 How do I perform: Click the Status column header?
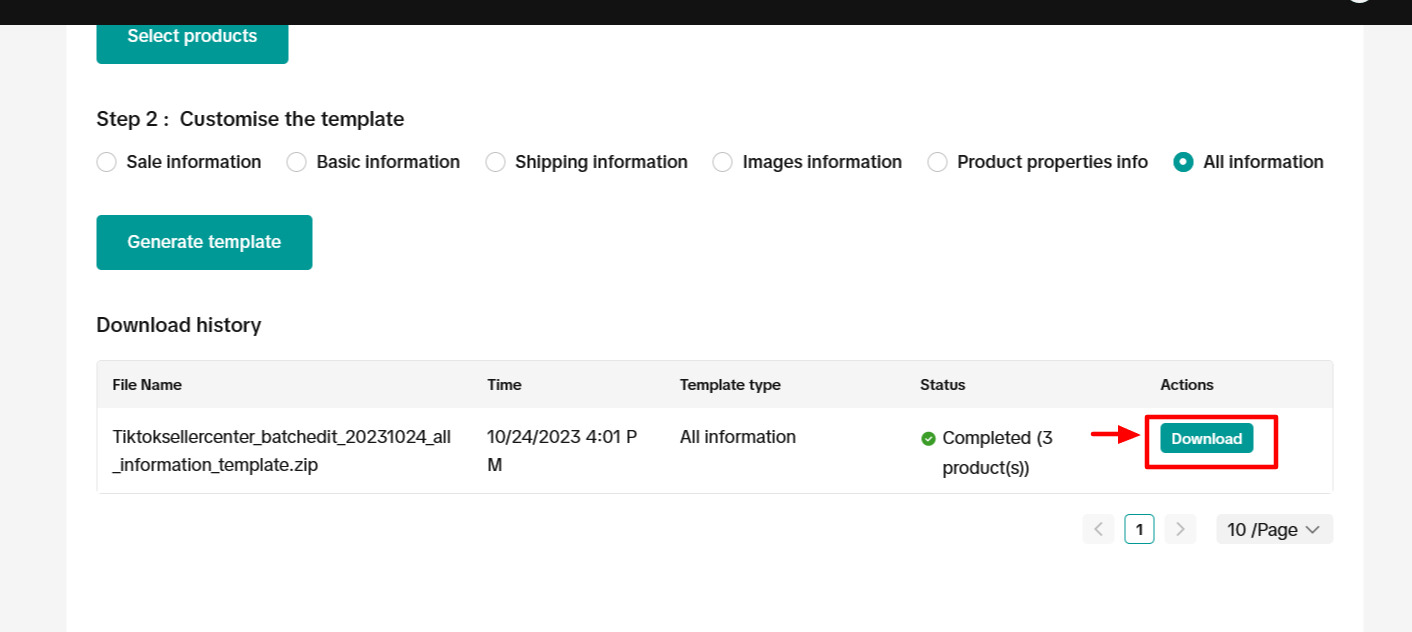click(942, 385)
